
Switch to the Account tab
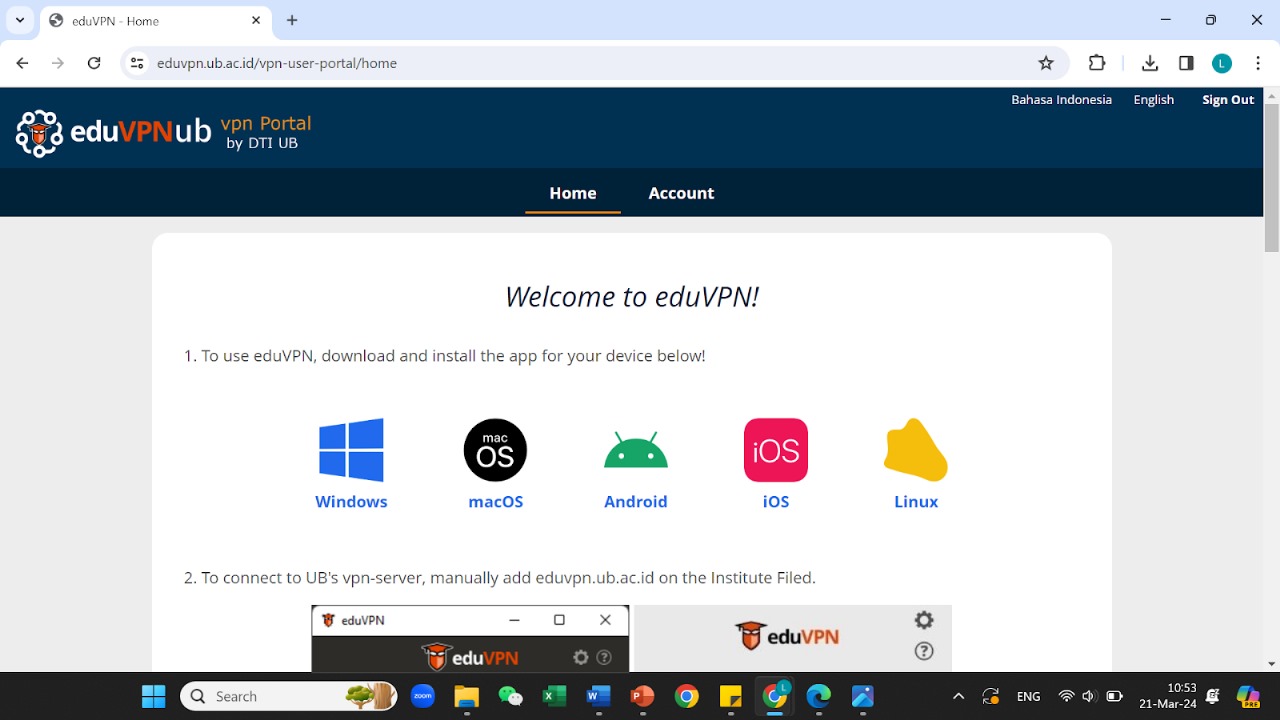pyautogui.click(x=681, y=193)
